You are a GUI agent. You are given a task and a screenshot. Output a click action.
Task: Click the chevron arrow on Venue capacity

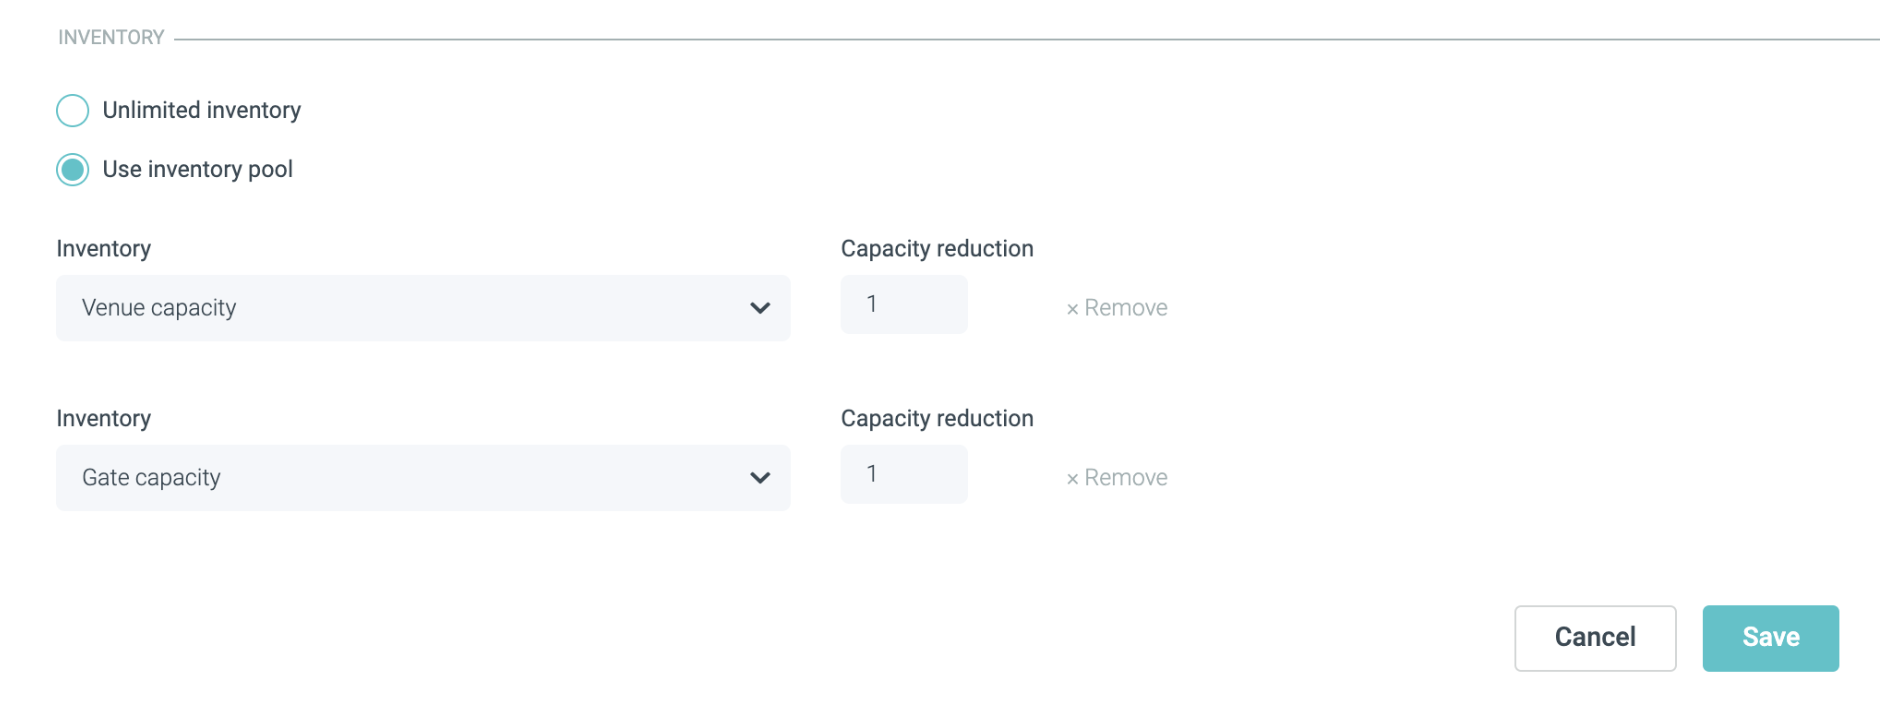(760, 308)
